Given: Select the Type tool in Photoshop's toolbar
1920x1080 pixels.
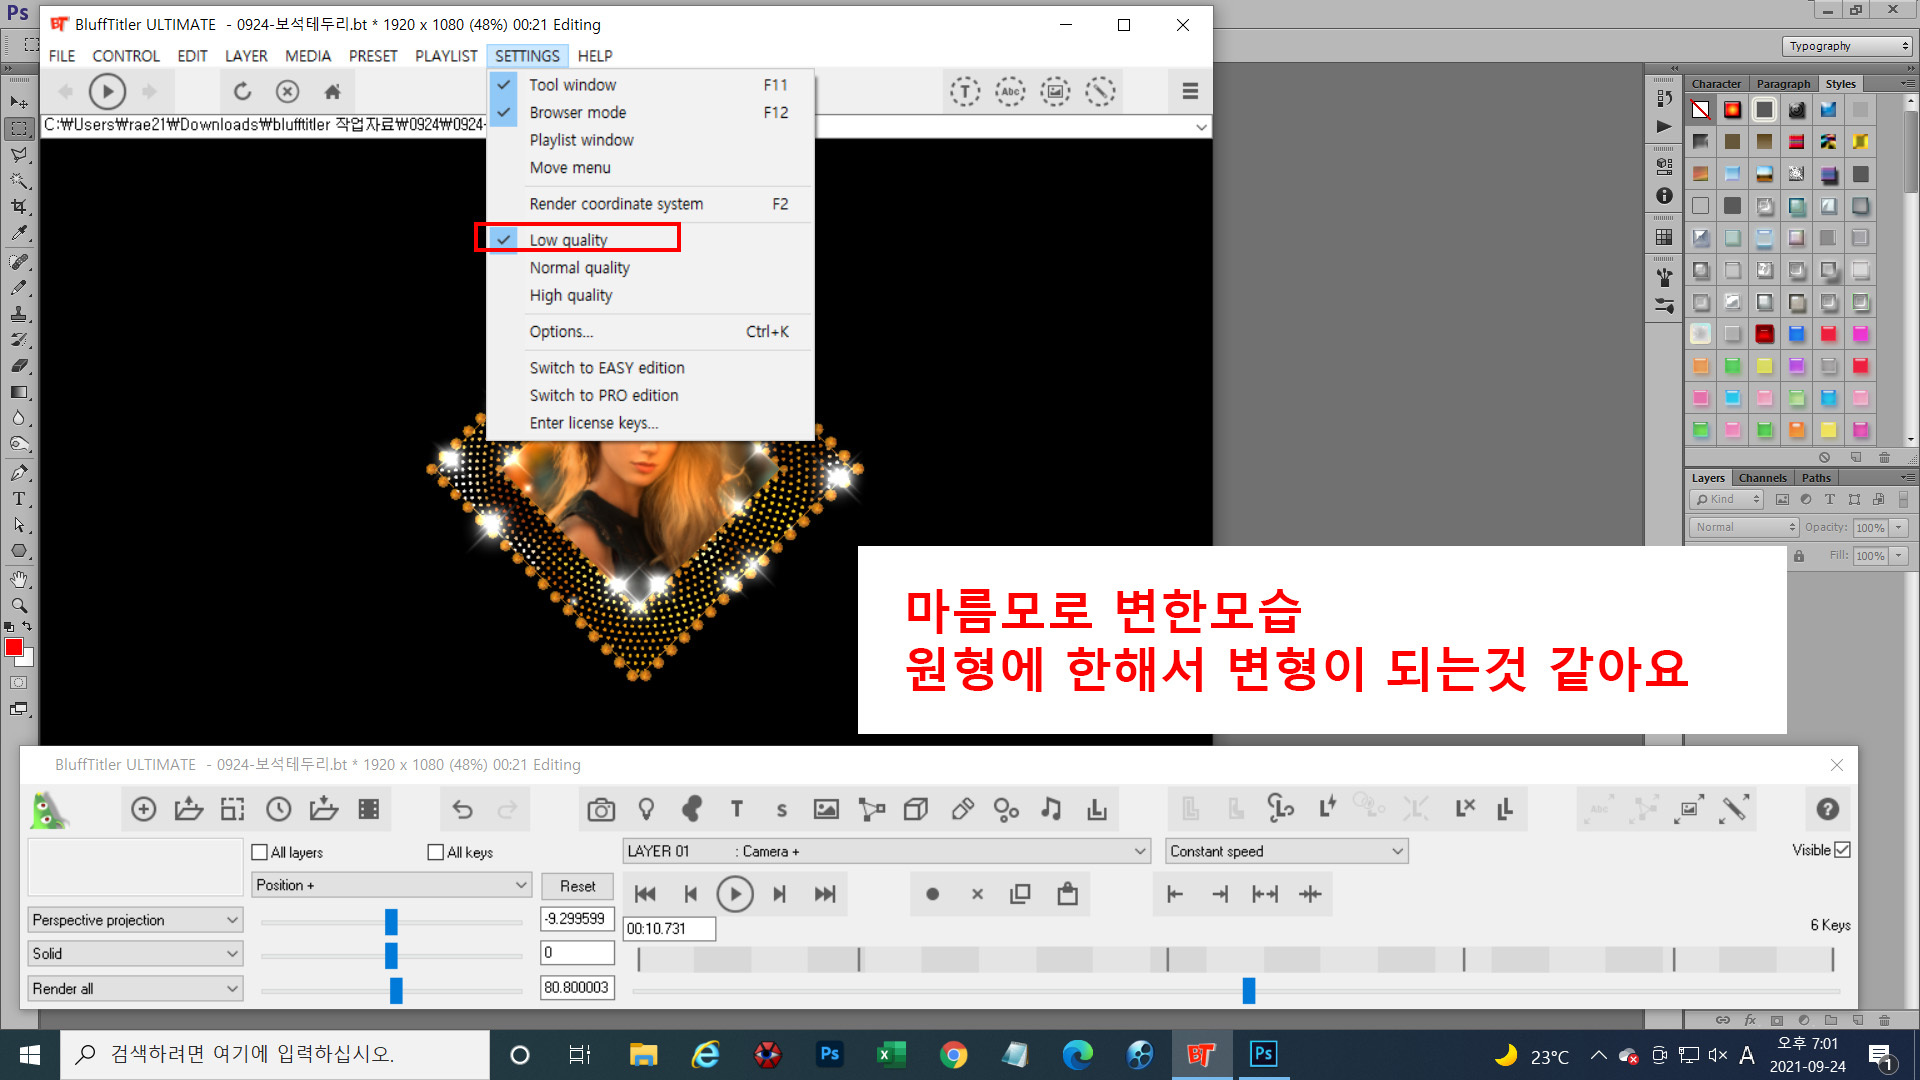Looking at the screenshot, I should pyautogui.click(x=18, y=499).
